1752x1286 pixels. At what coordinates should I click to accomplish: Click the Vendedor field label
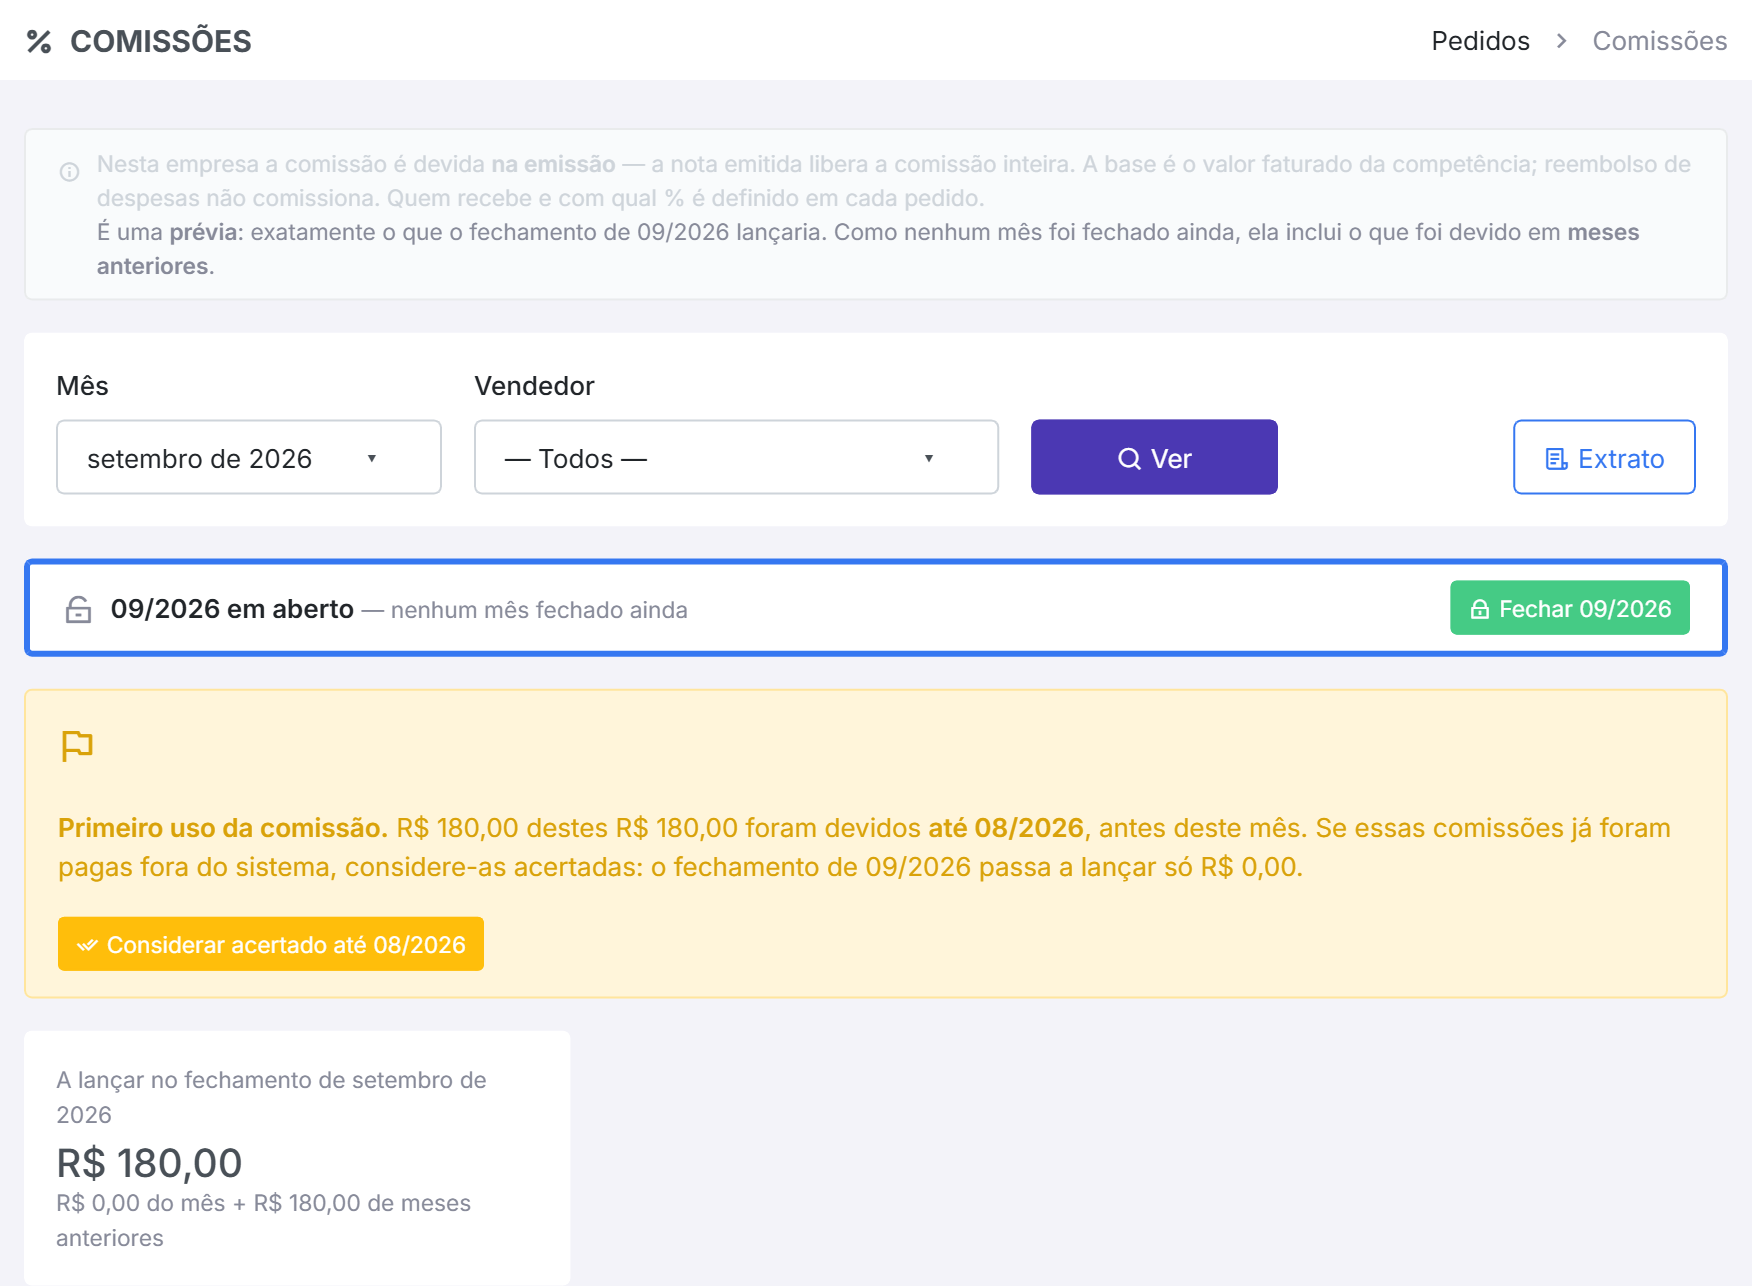click(x=534, y=386)
